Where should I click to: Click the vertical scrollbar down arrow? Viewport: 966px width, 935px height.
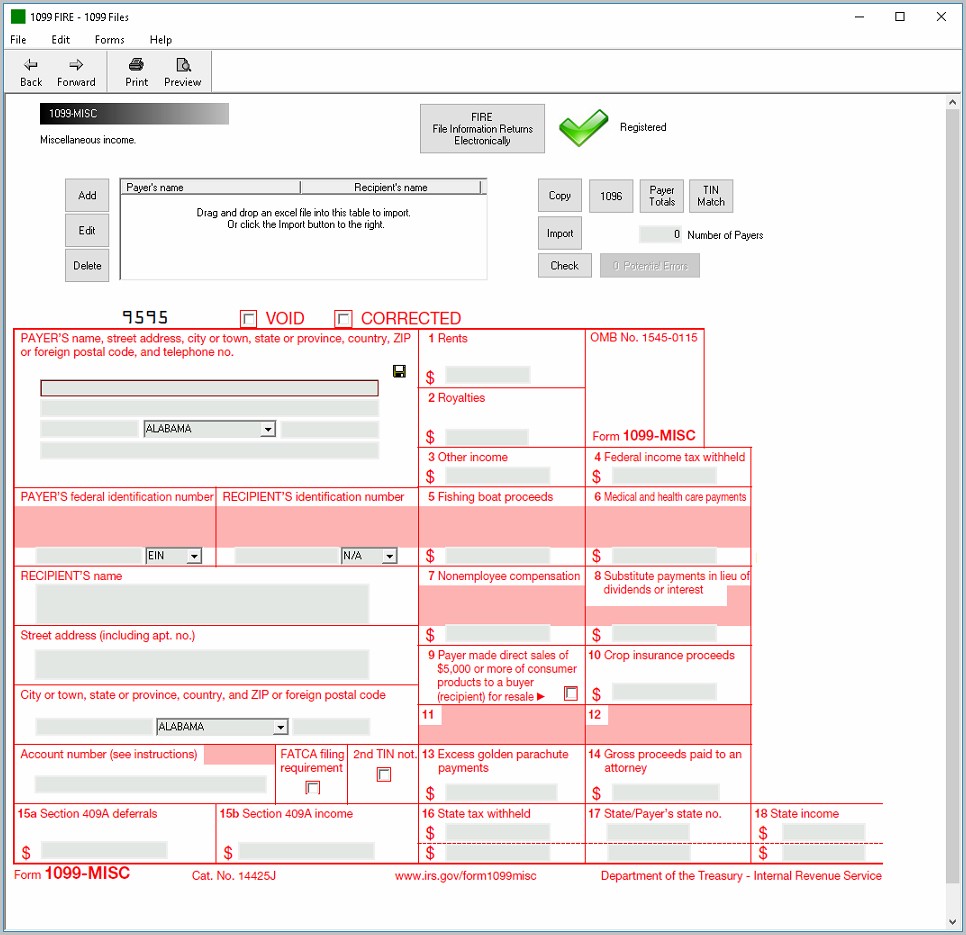click(x=953, y=922)
